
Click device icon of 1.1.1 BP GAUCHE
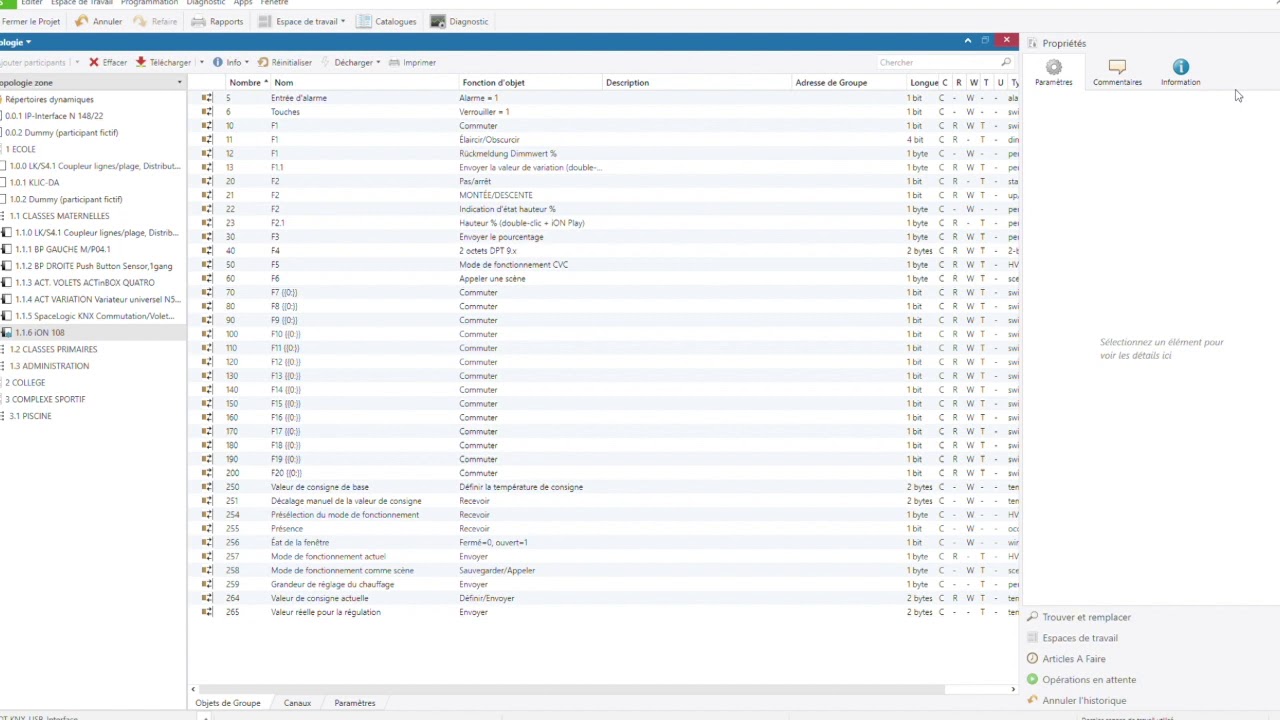pyautogui.click(x=6, y=249)
